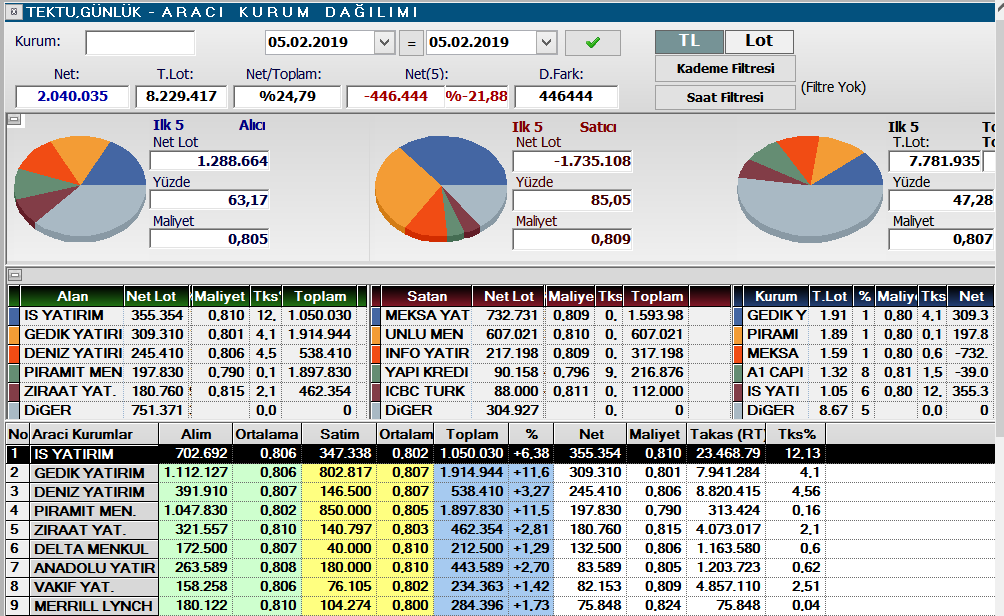Click the maroon swatch beside ZIRAAT YAT. in Alan table
This screenshot has width=1004, height=616.
15,391
